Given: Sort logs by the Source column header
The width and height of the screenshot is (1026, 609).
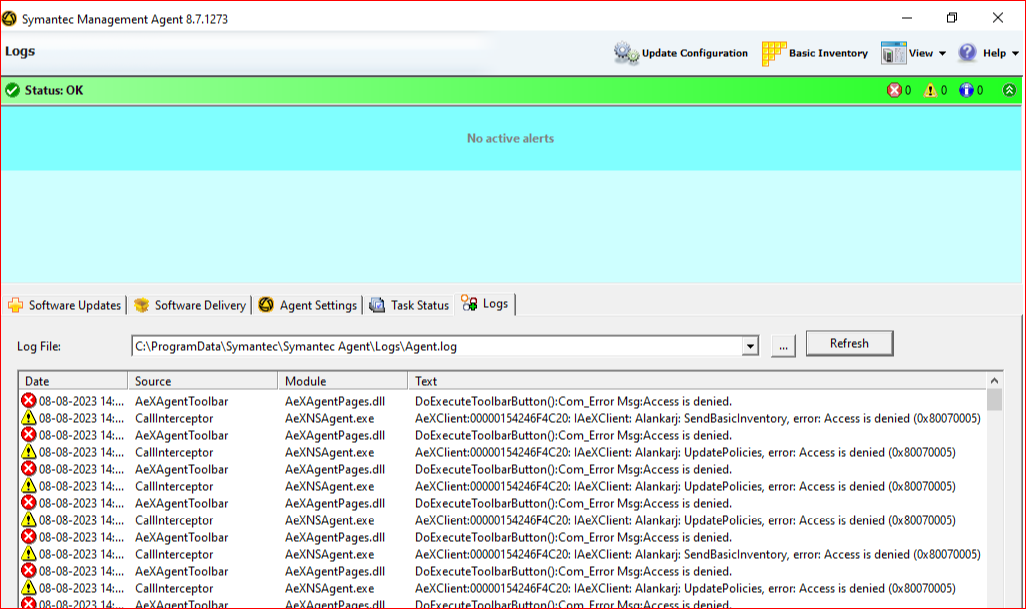Looking at the screenshot, I should (x=202, y=381).
